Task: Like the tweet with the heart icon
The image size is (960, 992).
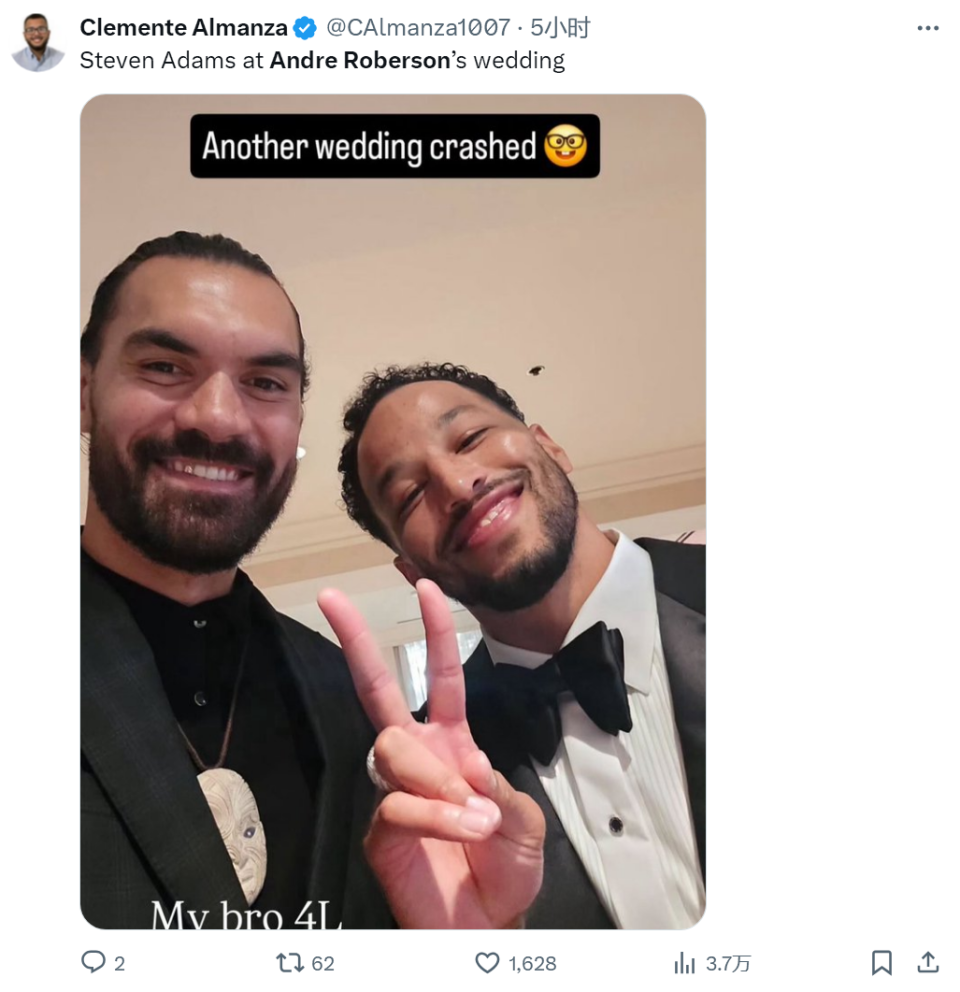Action: click(x=486, y=962)
